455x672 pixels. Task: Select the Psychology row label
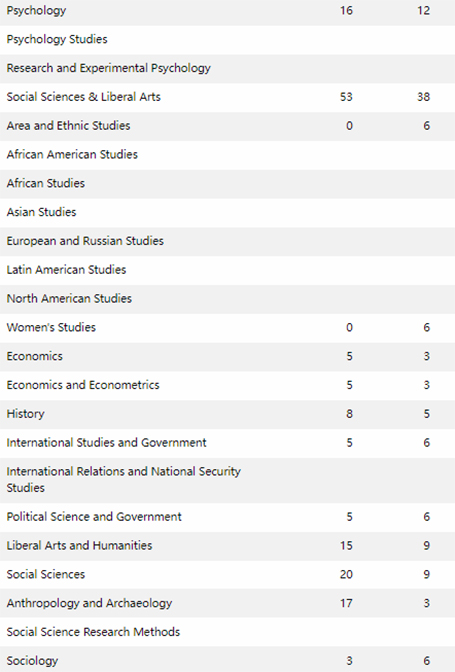click(x=36, y=11)
